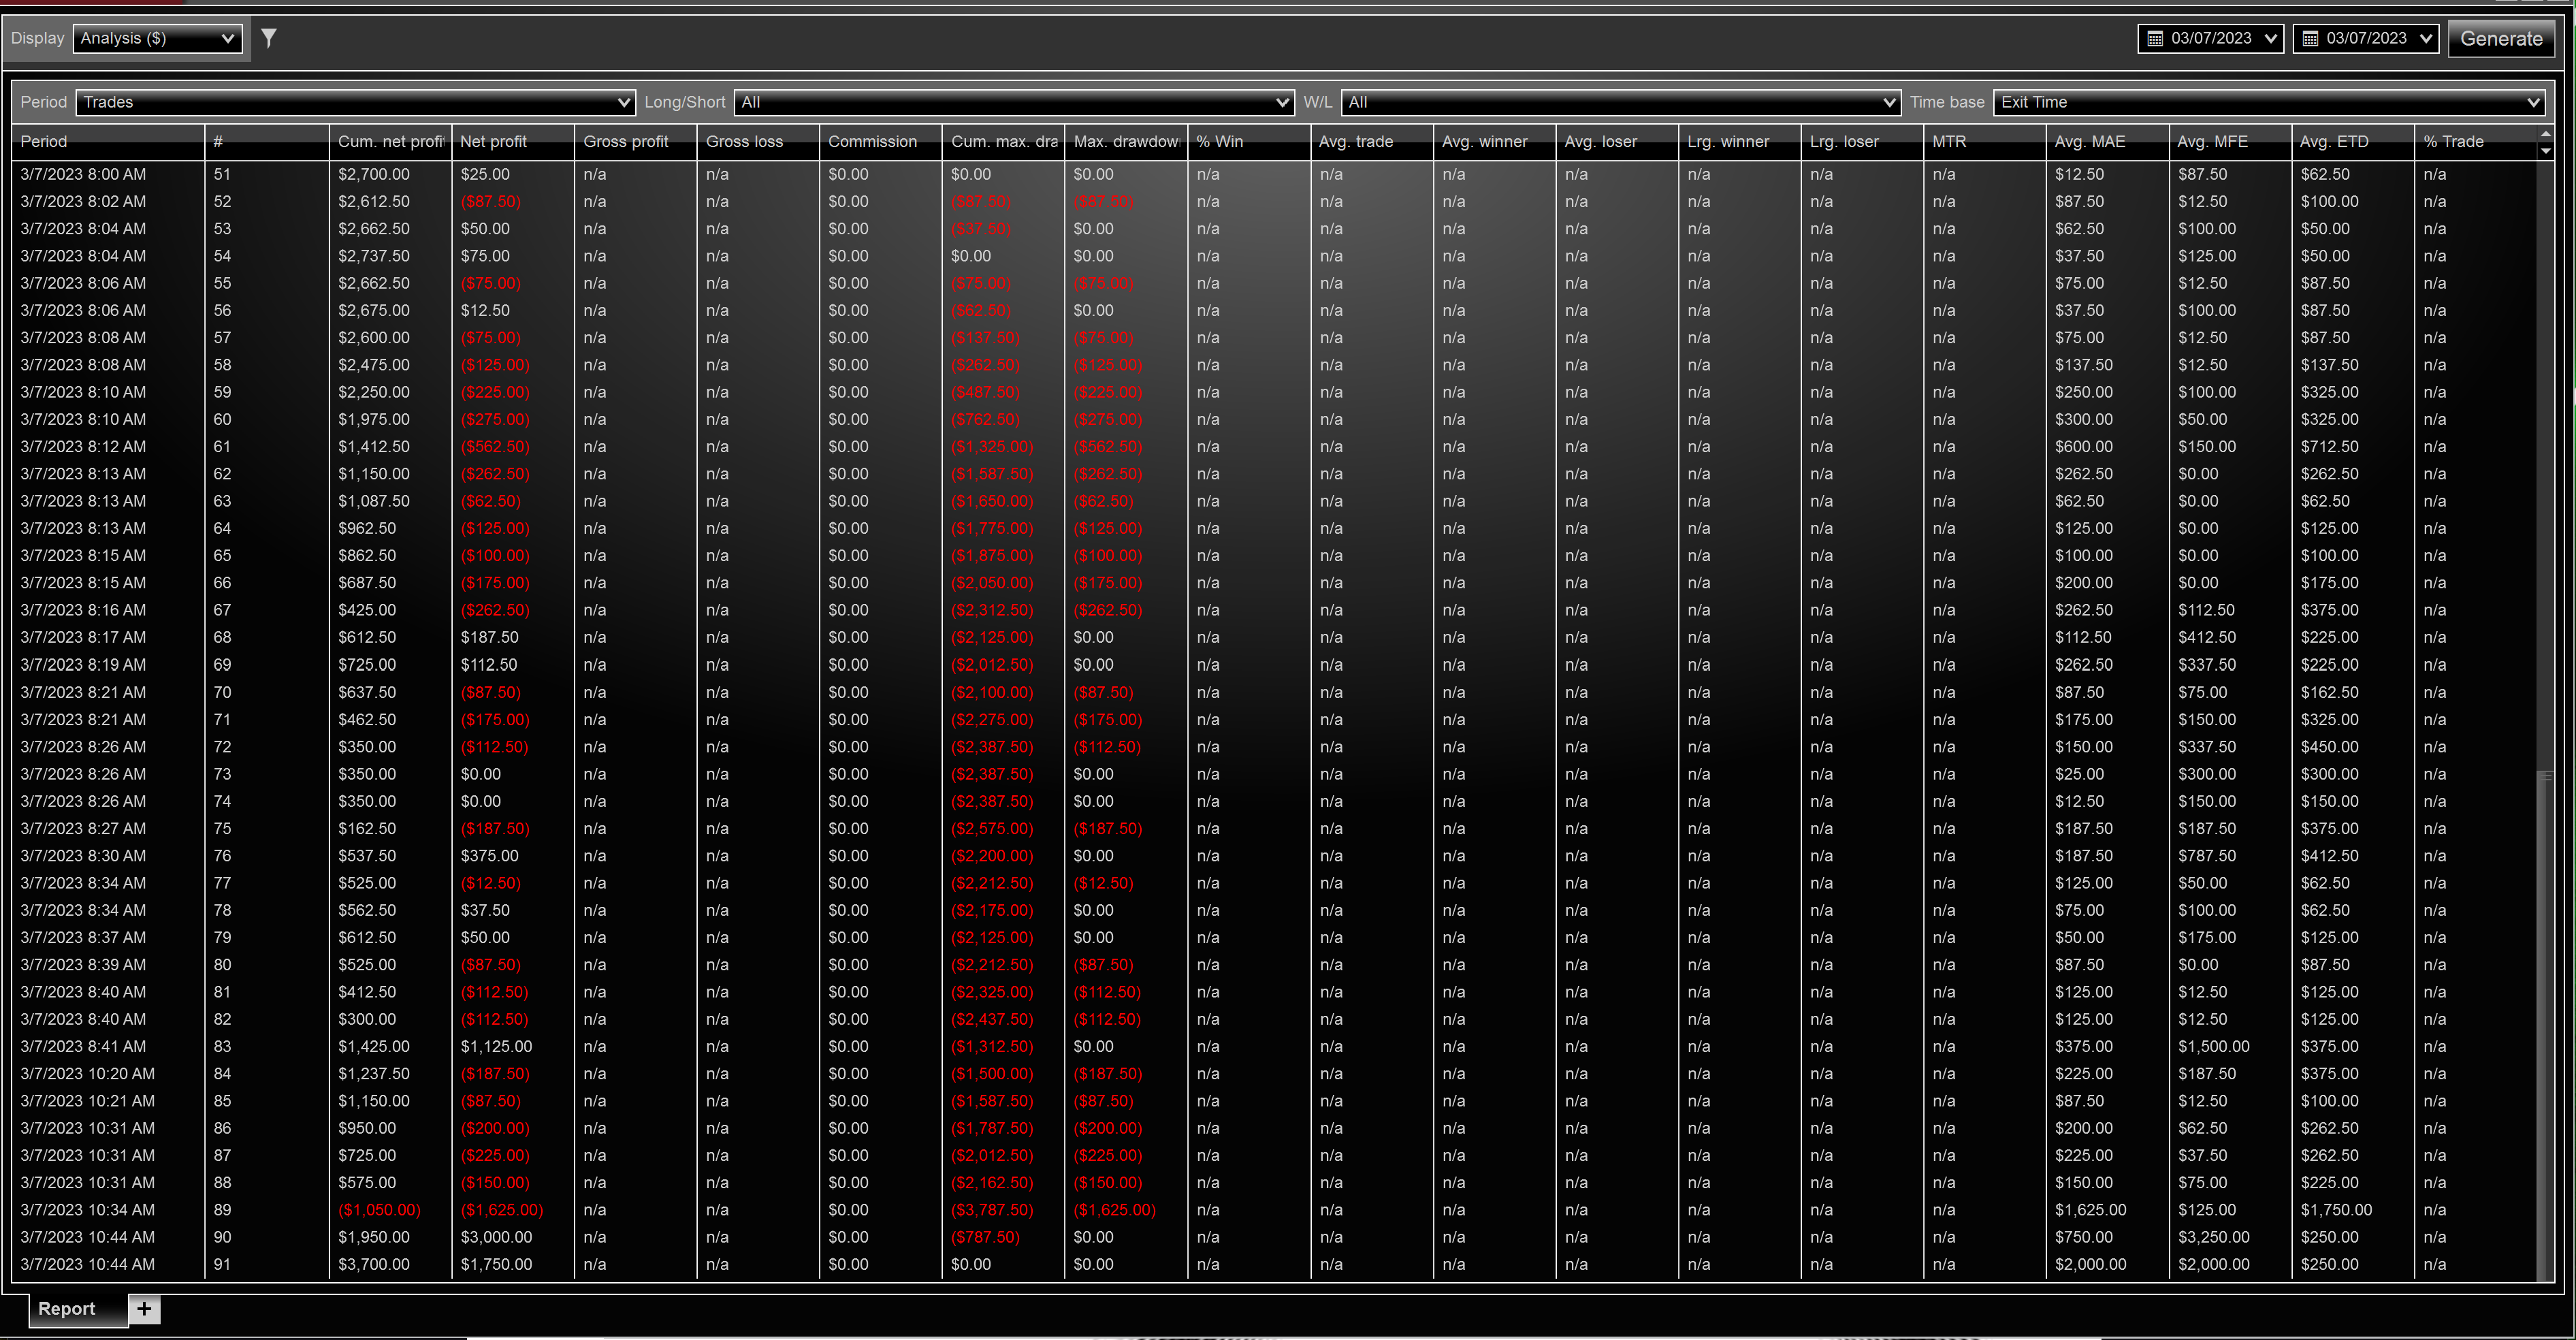Screen dimensions: 2576x1340
Task: Open the end date picker next to Generate
Action: coord(2365,38)
